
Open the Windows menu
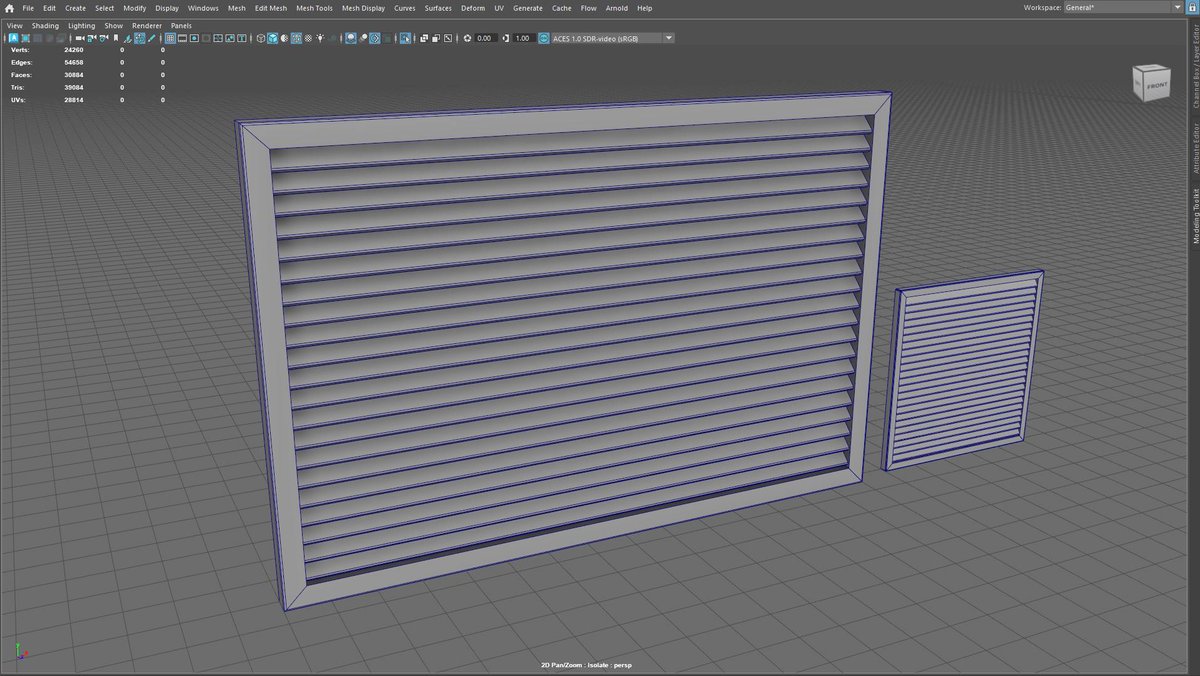(x=203, y=8)
